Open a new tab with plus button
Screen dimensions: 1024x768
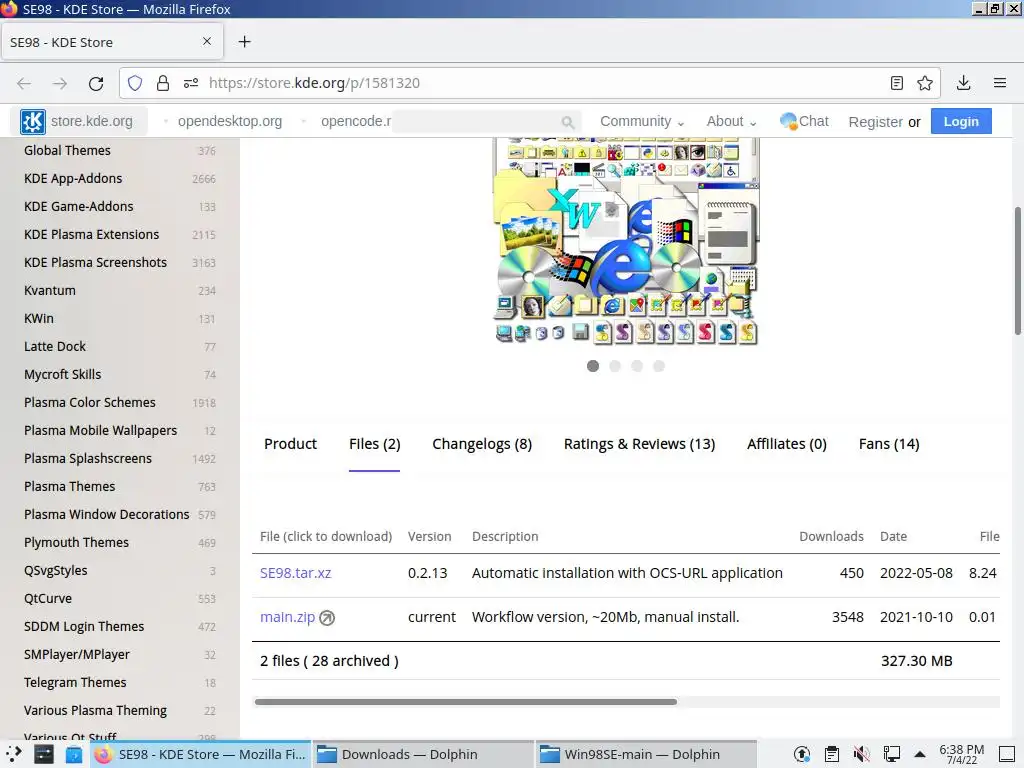coord(244,42)
